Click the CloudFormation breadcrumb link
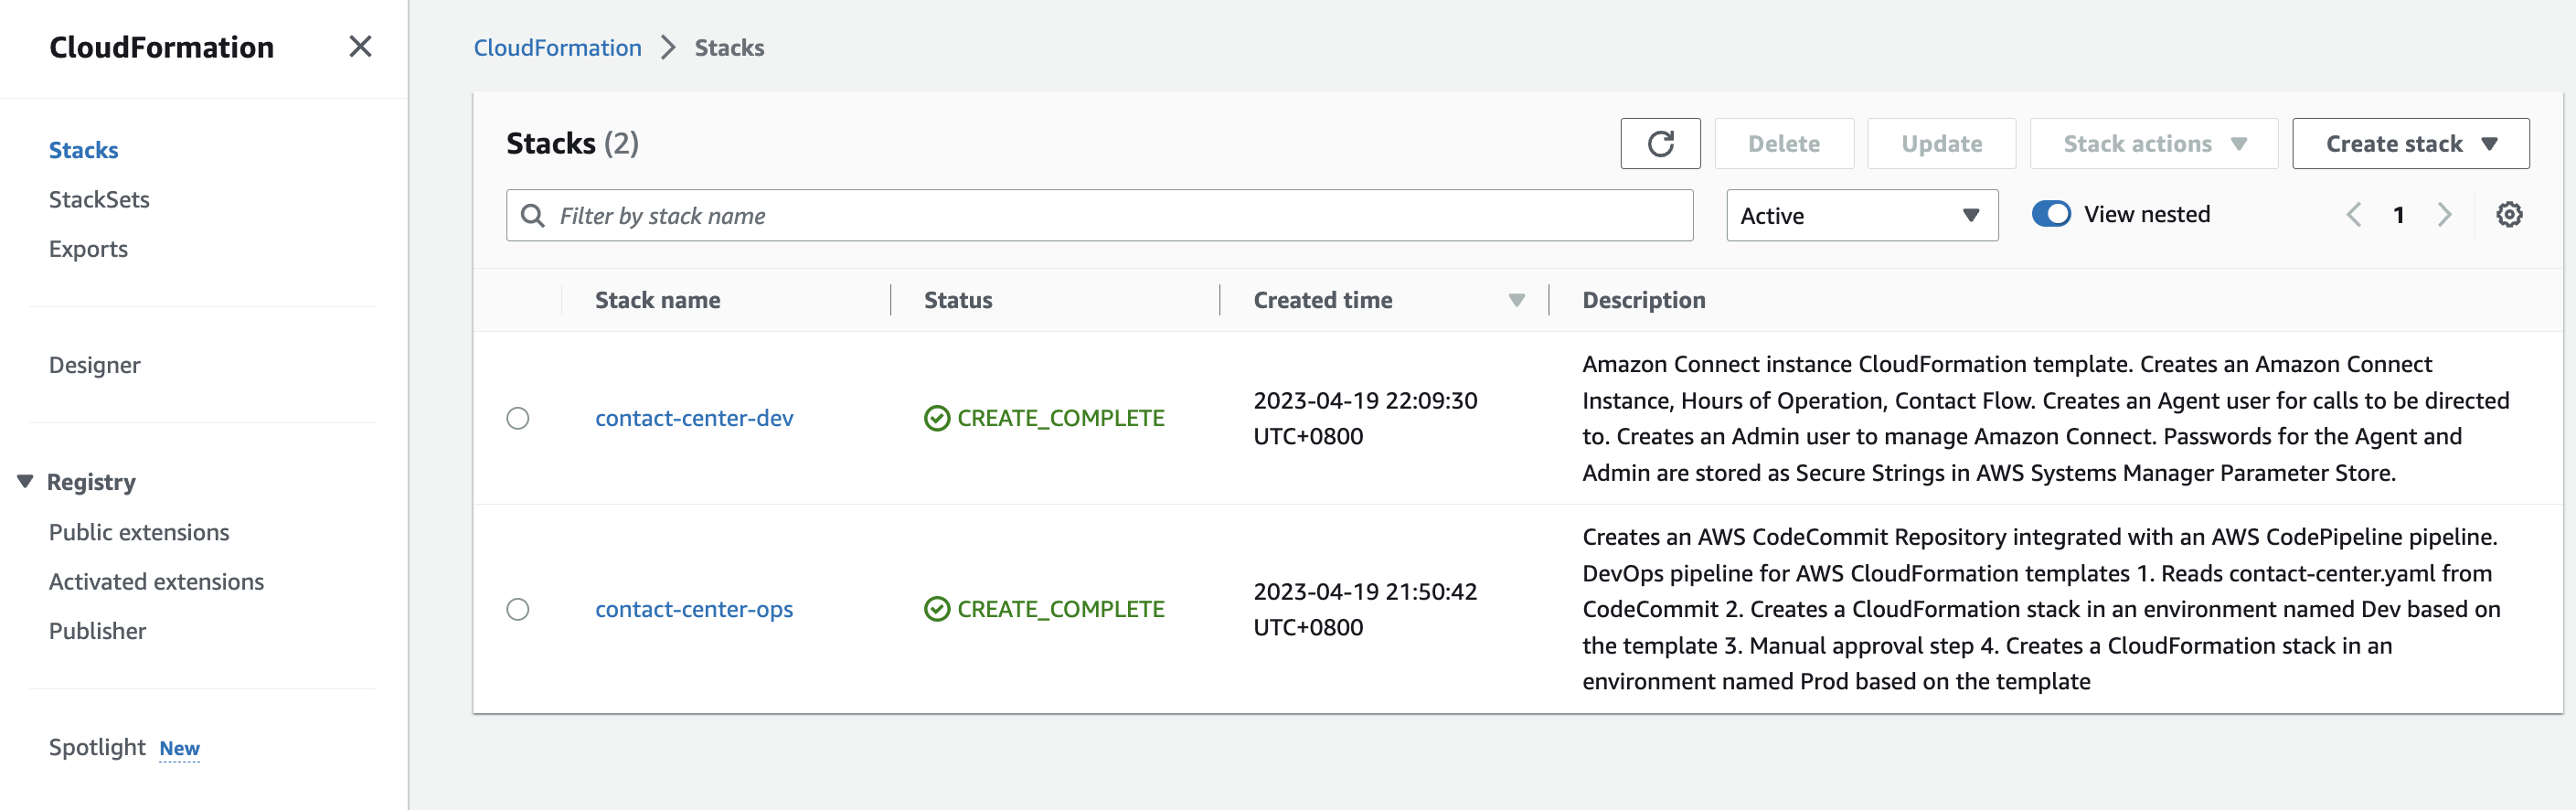This screenshot has height=810, width=2576. click(557, 48)
